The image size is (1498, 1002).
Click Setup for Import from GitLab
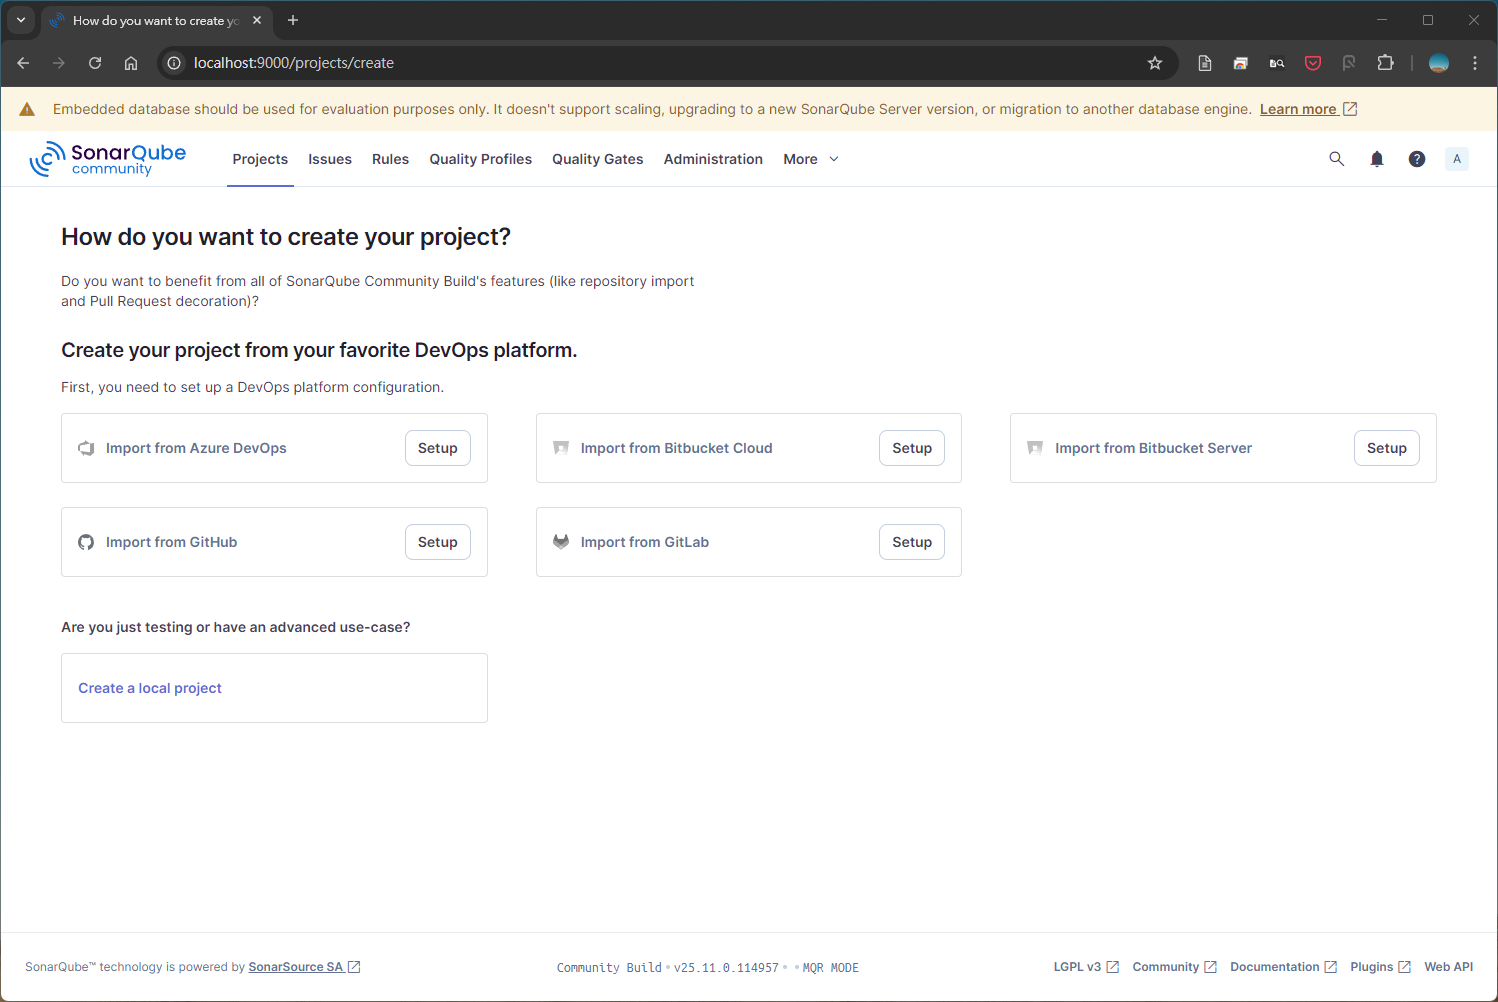[911, 542]
